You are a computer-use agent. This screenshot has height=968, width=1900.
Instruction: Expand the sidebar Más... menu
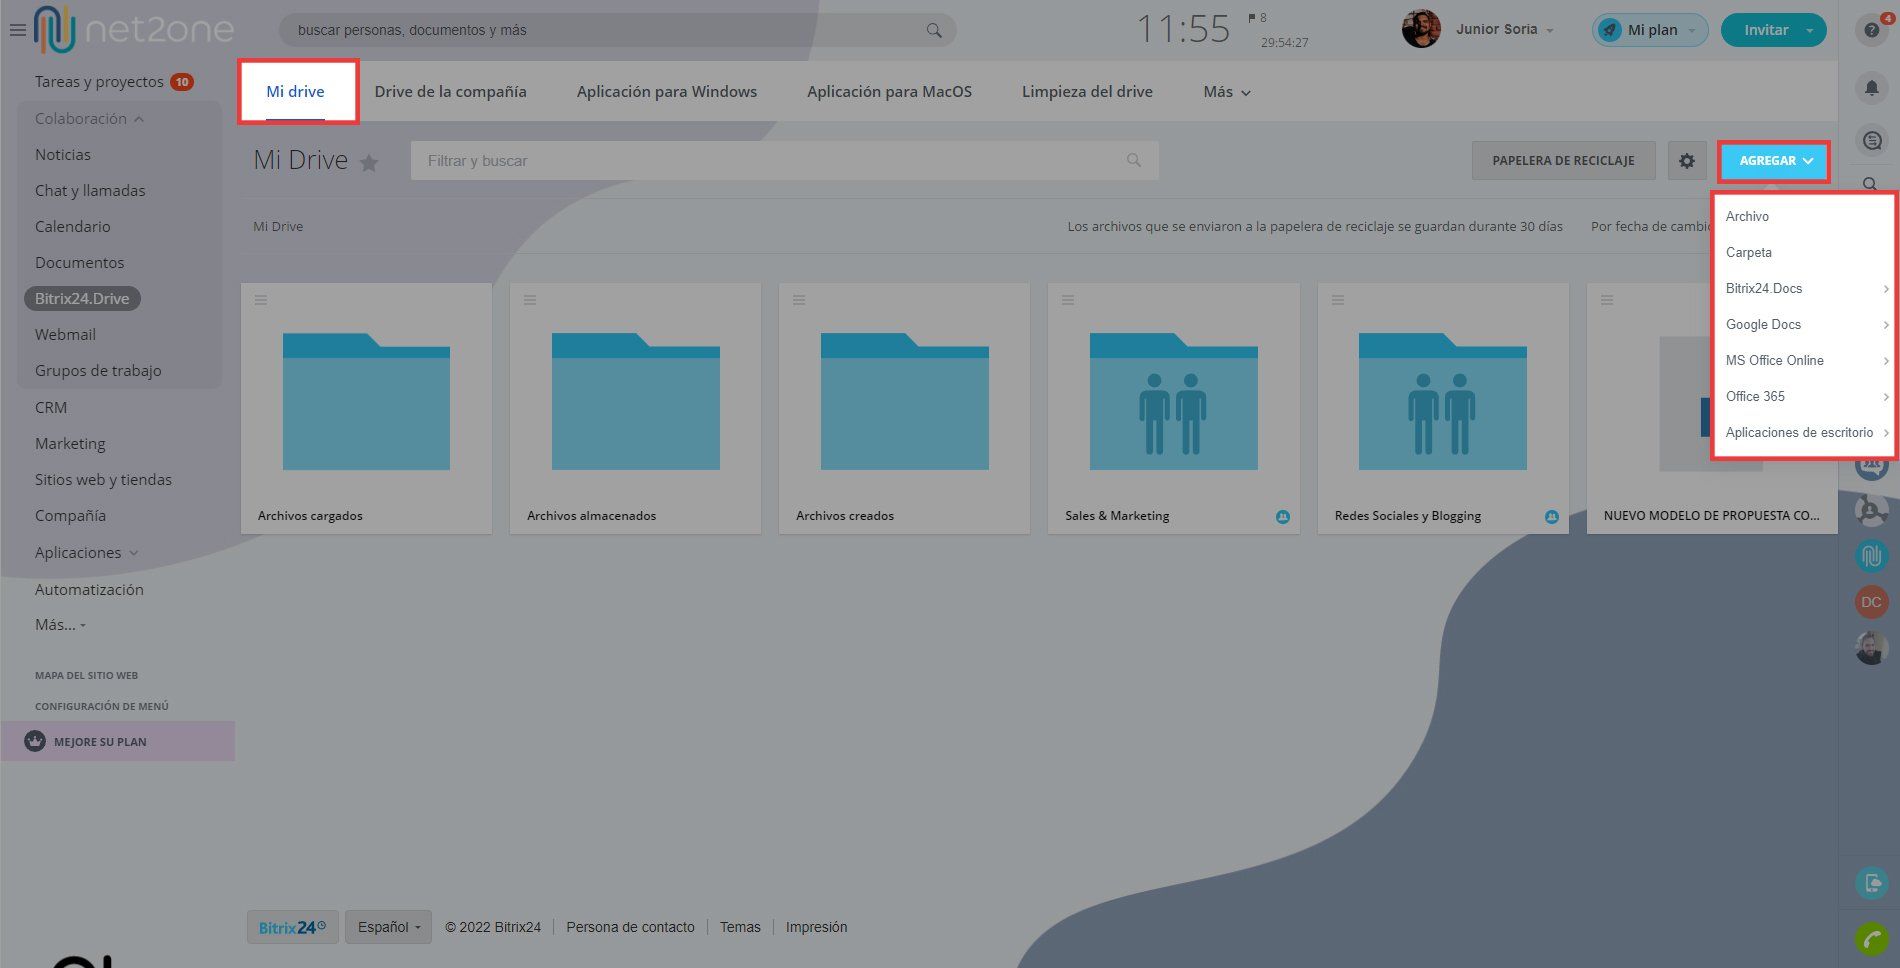(x=60, y=625)
